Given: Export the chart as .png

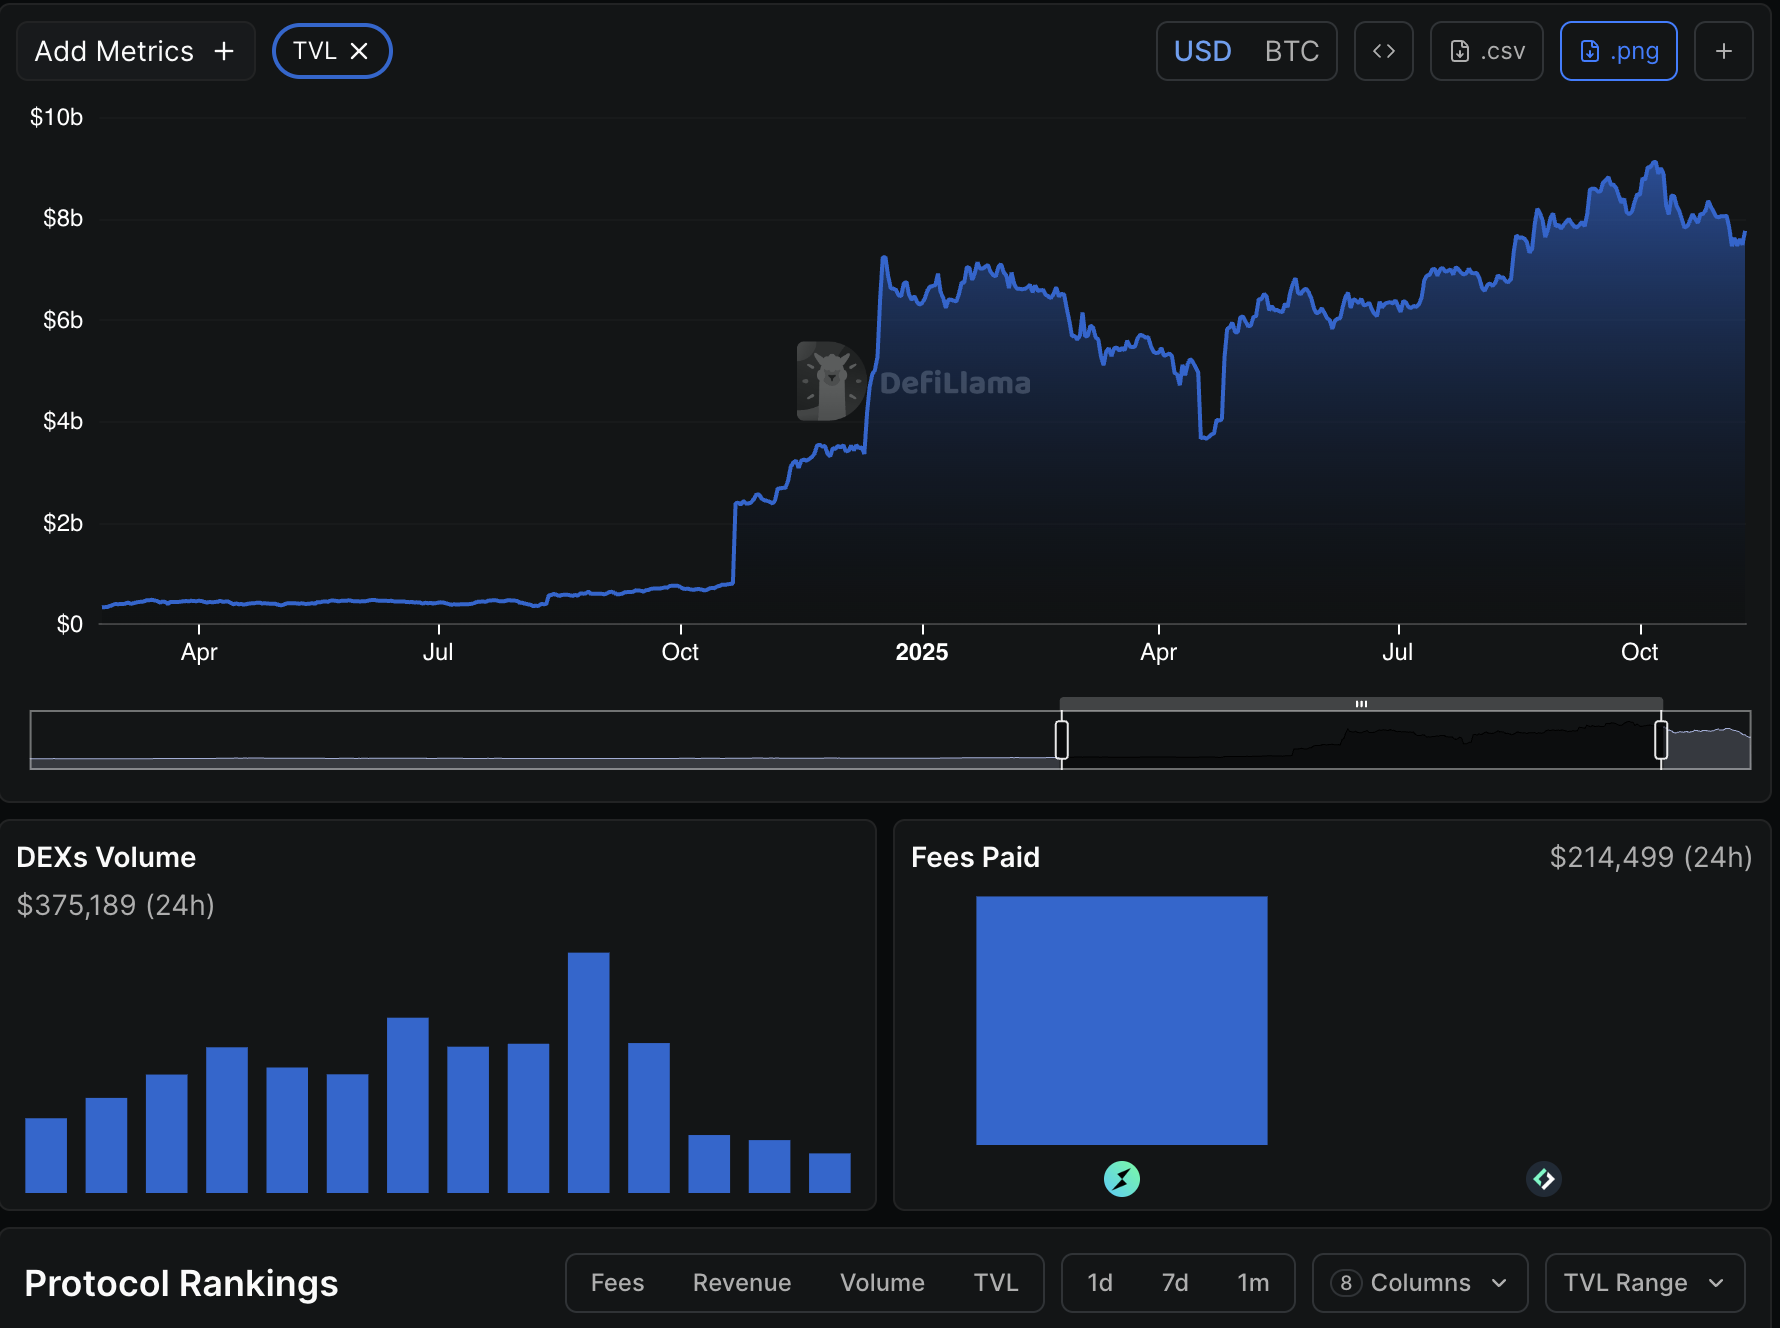Looking at the screenshot, I should click(x=1618, y=51).
